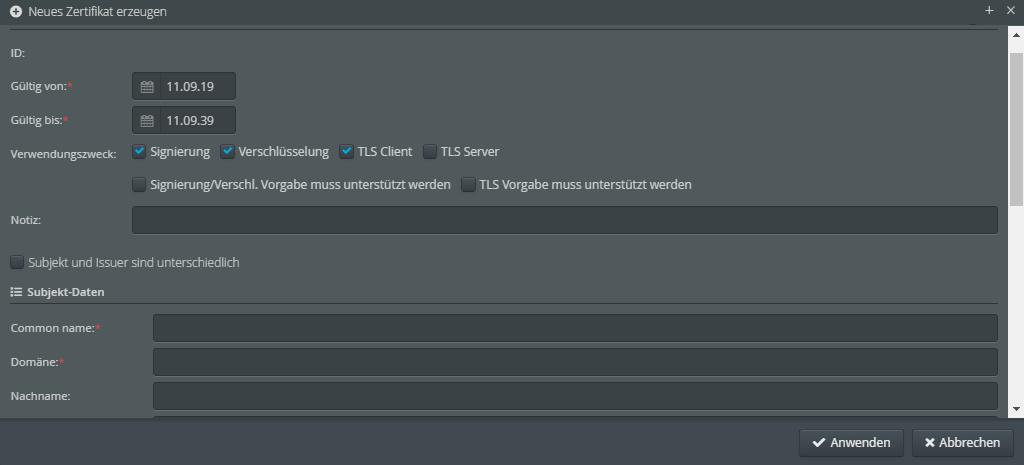Viewport: 1024px width, 465px height.
Task: Open calendar picker for Gültig bis
Action: coord(147,120)
